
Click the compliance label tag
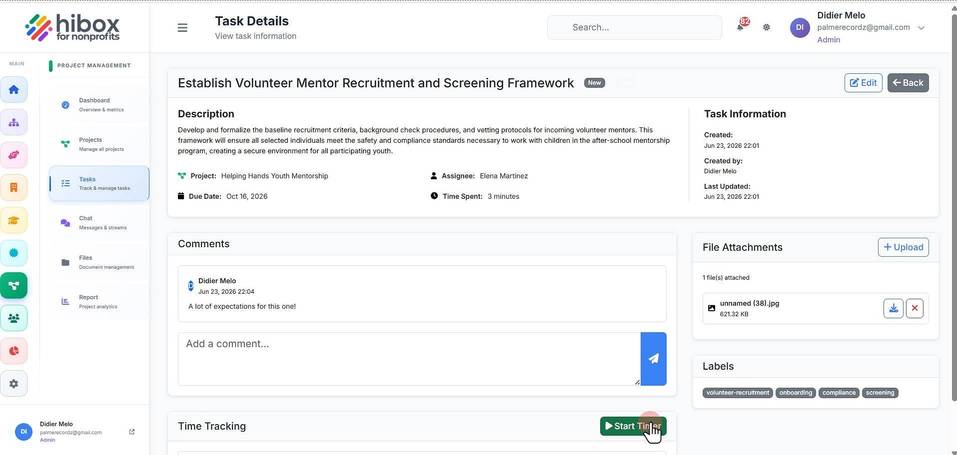[x=839, y=393]
